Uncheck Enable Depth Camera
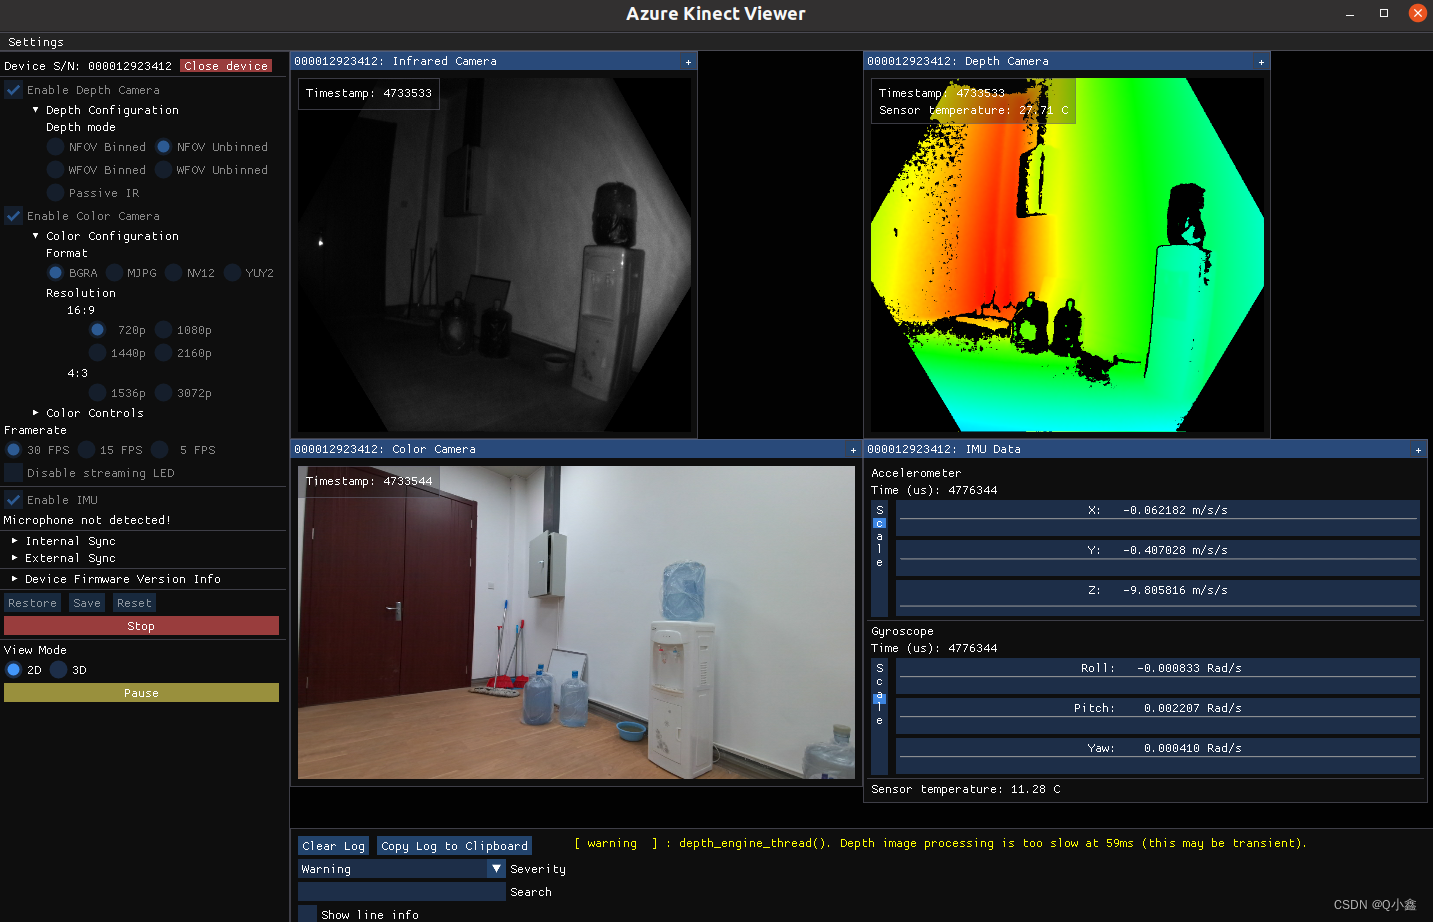1433x922 pixels. click(x=13, y=89)
